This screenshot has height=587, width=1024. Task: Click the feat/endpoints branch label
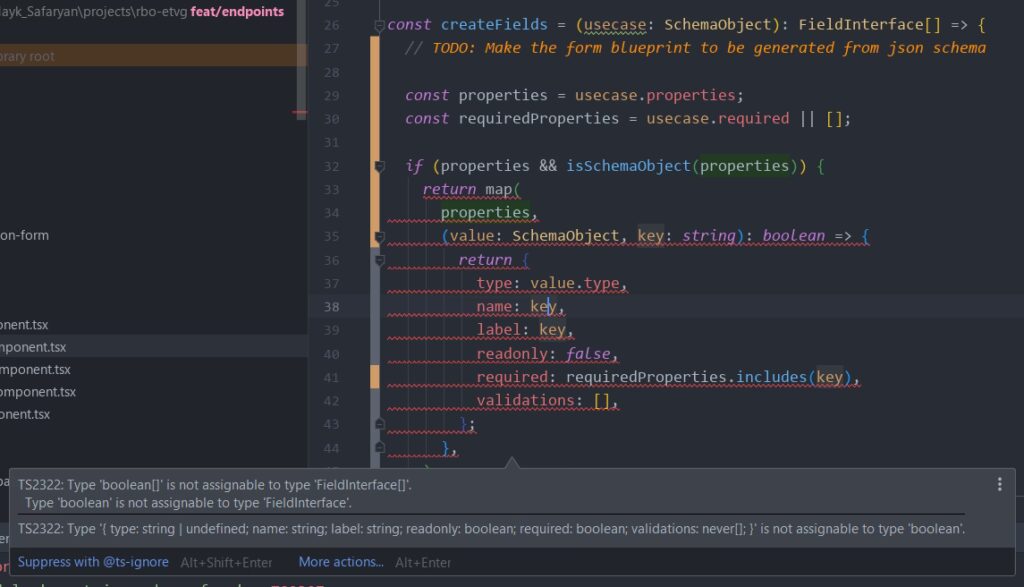click(x=237, y=12)
